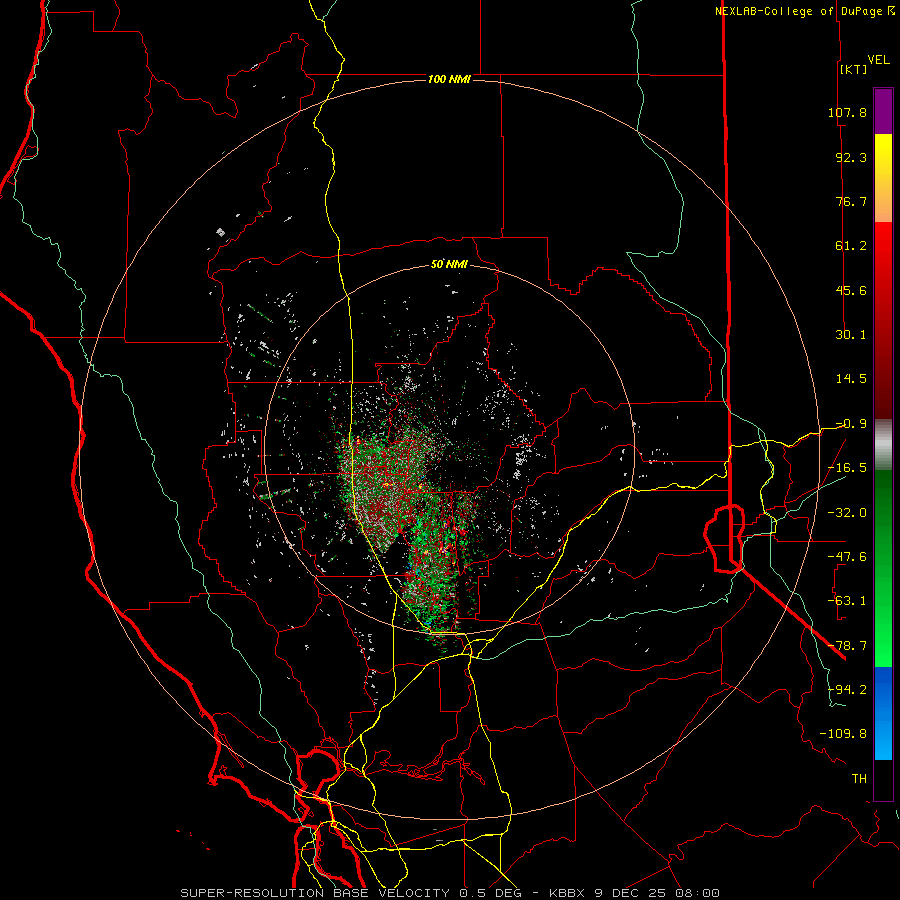900x900 pixels.
Task: Select the 107.8 legend value
Action: pos(847,112)
